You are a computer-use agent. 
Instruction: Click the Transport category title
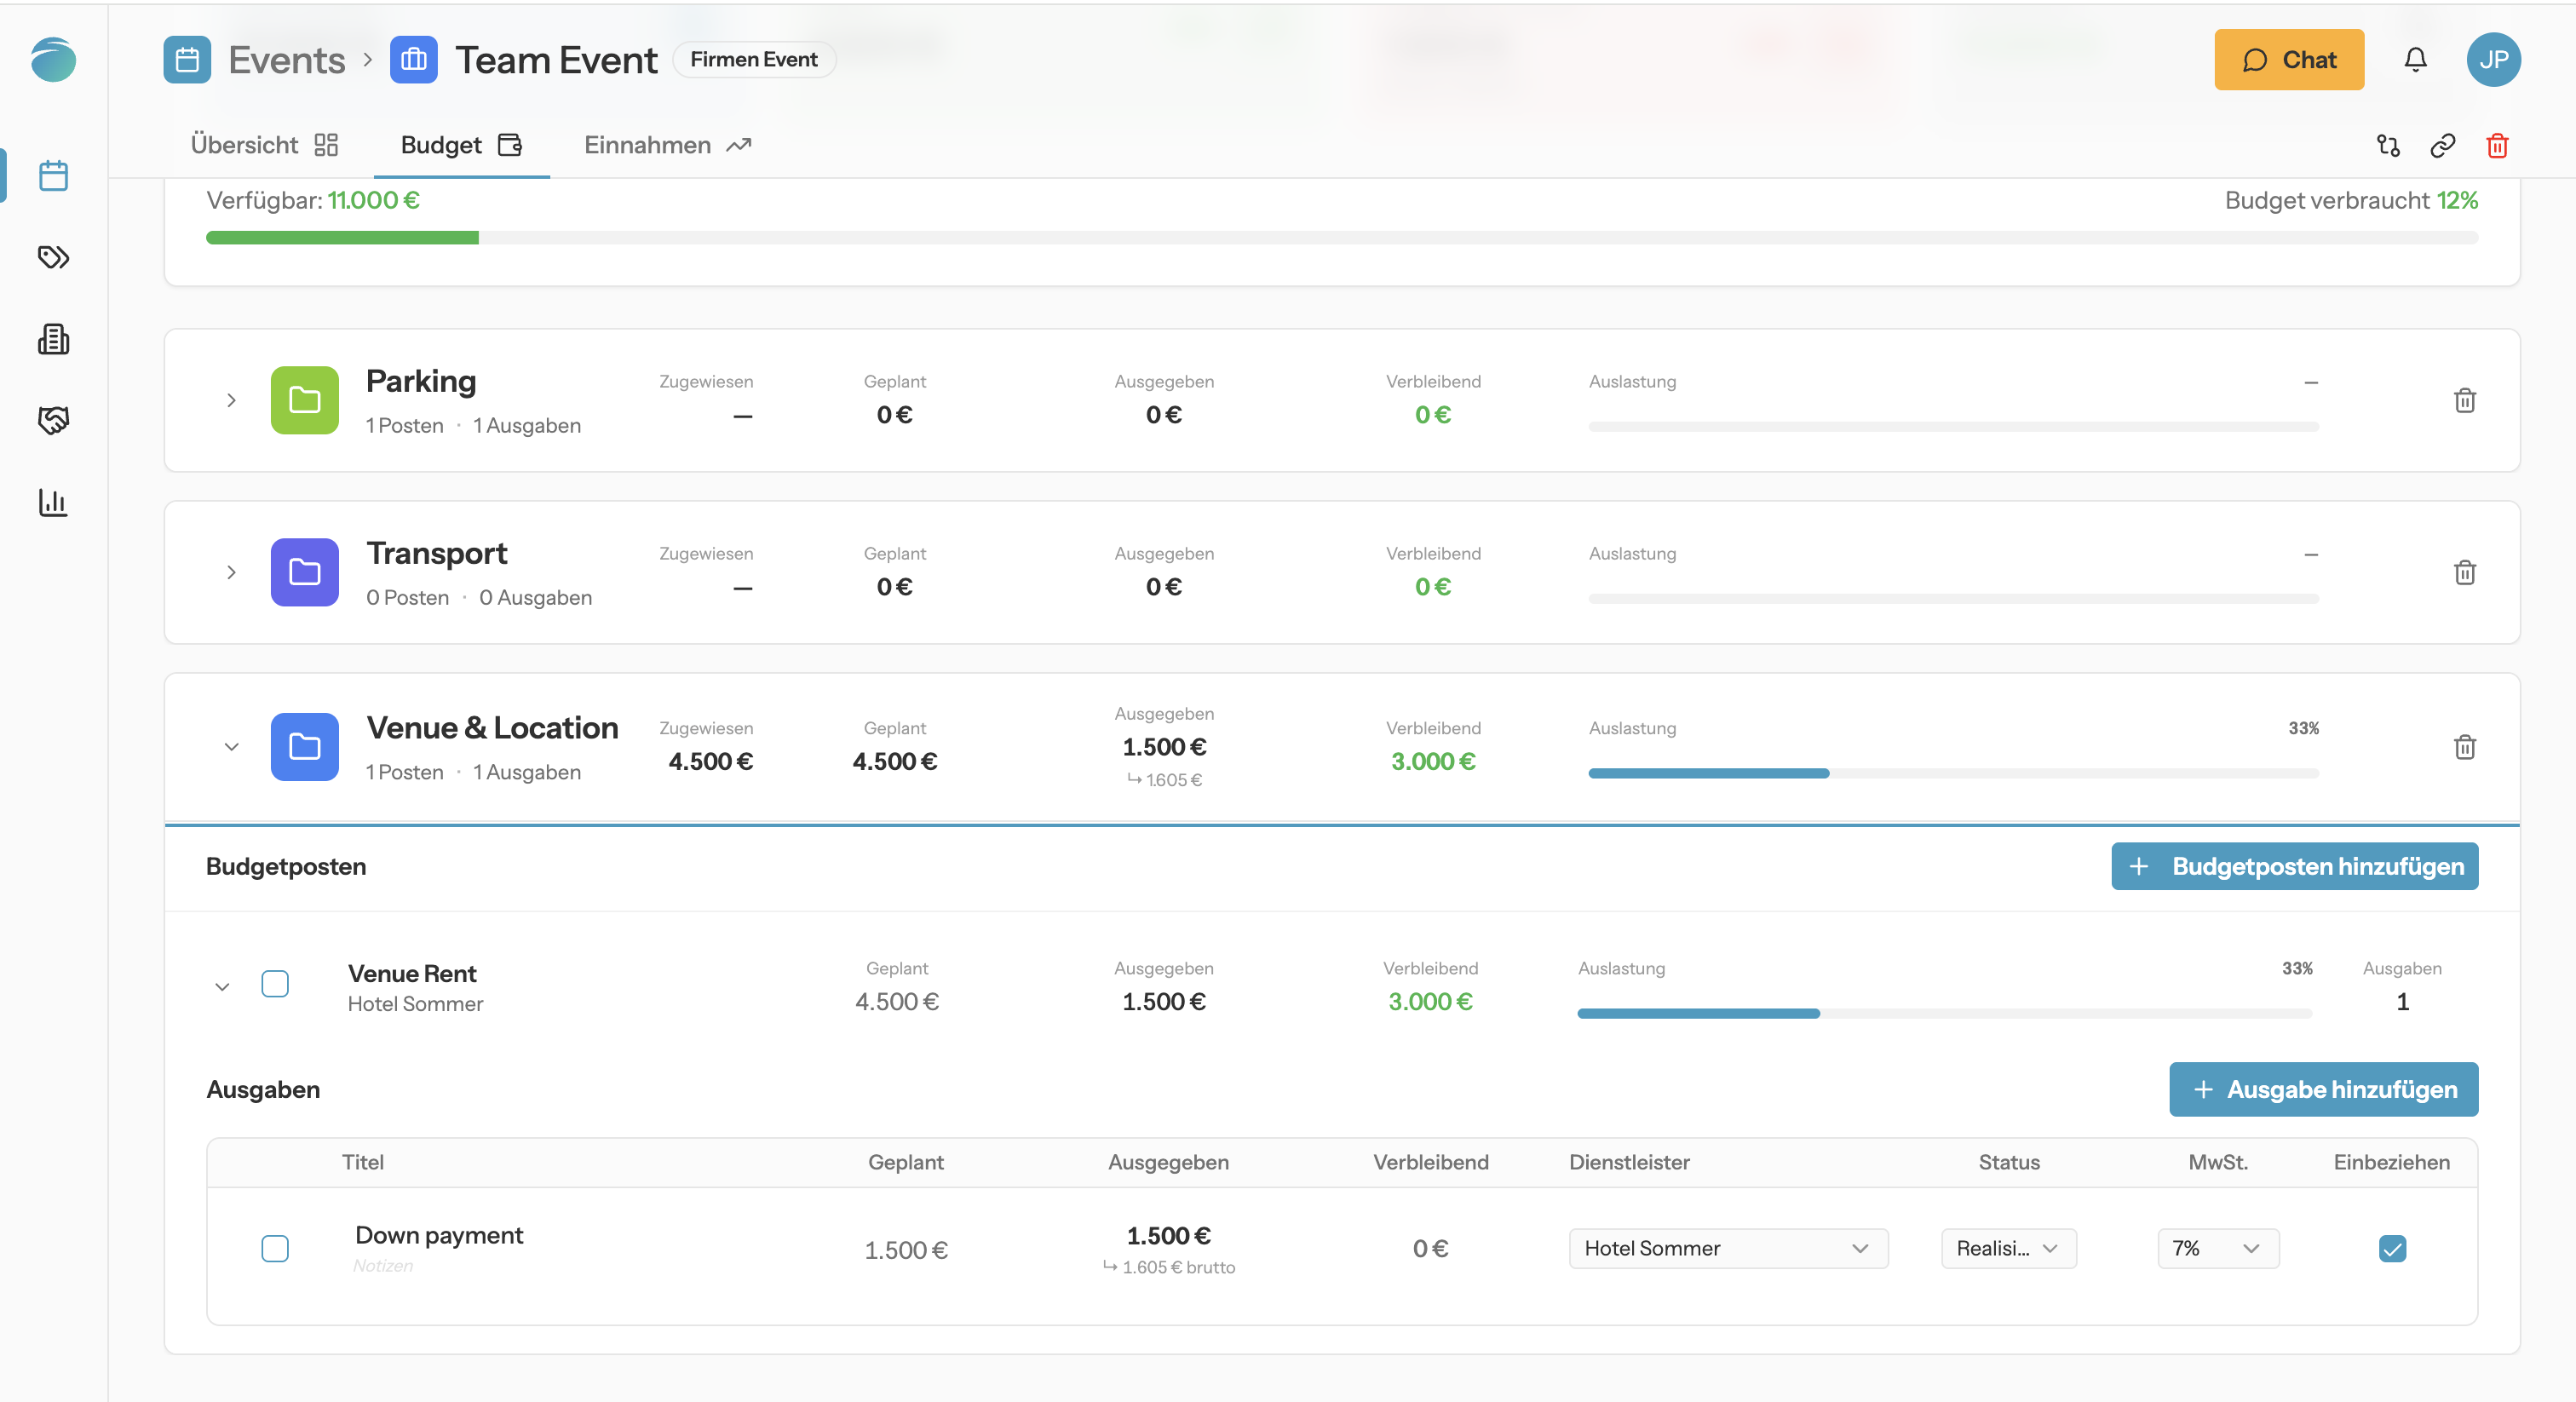(x=437, y=553)
